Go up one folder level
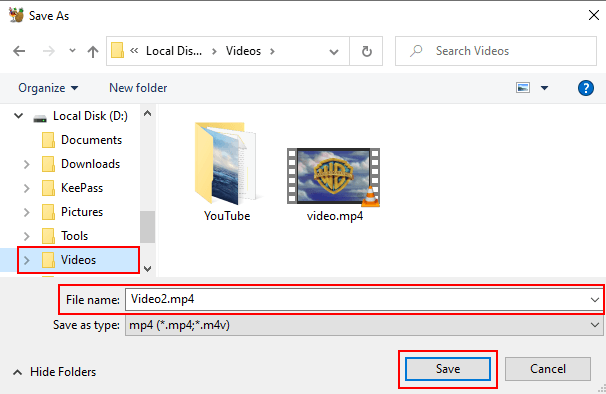 point(93,51)
